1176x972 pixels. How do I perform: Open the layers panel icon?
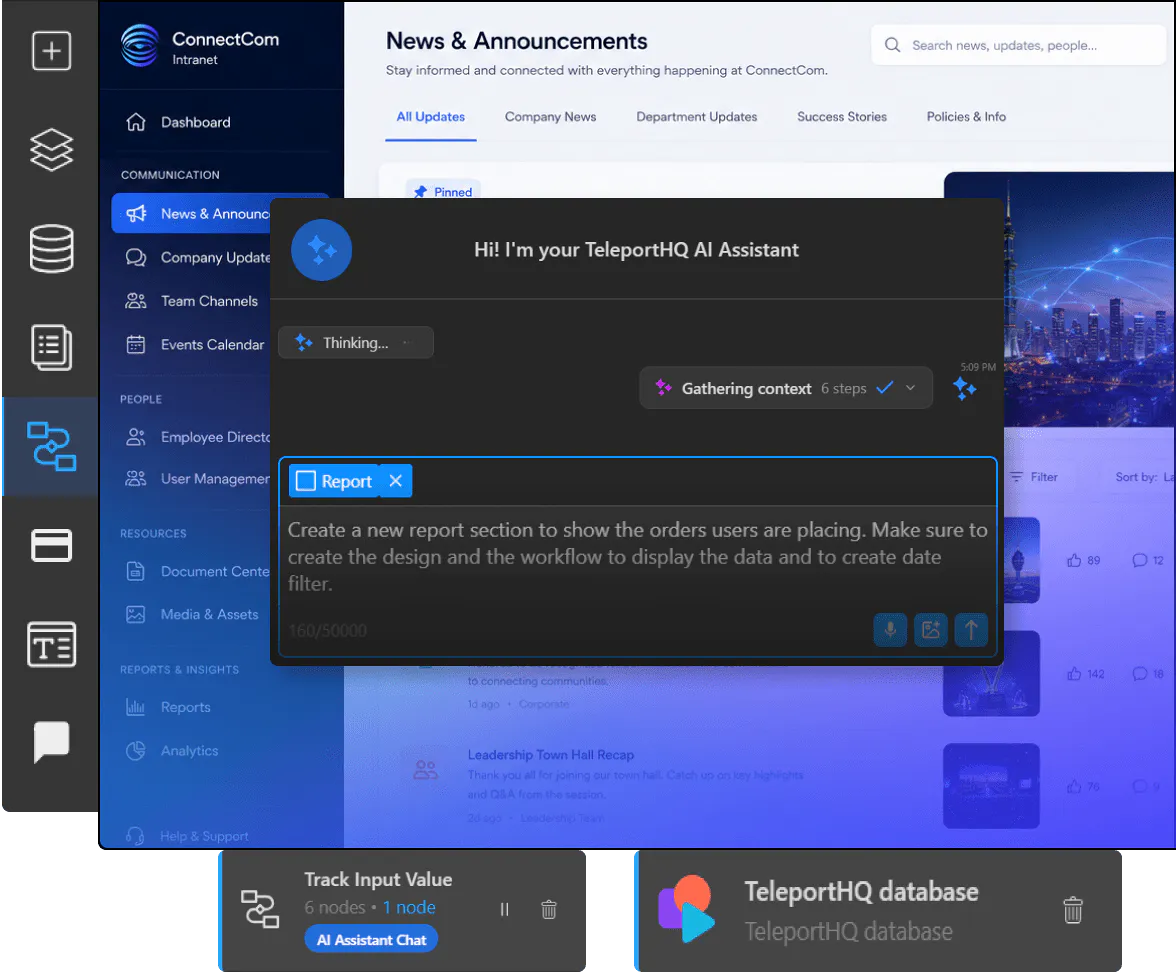51,149
